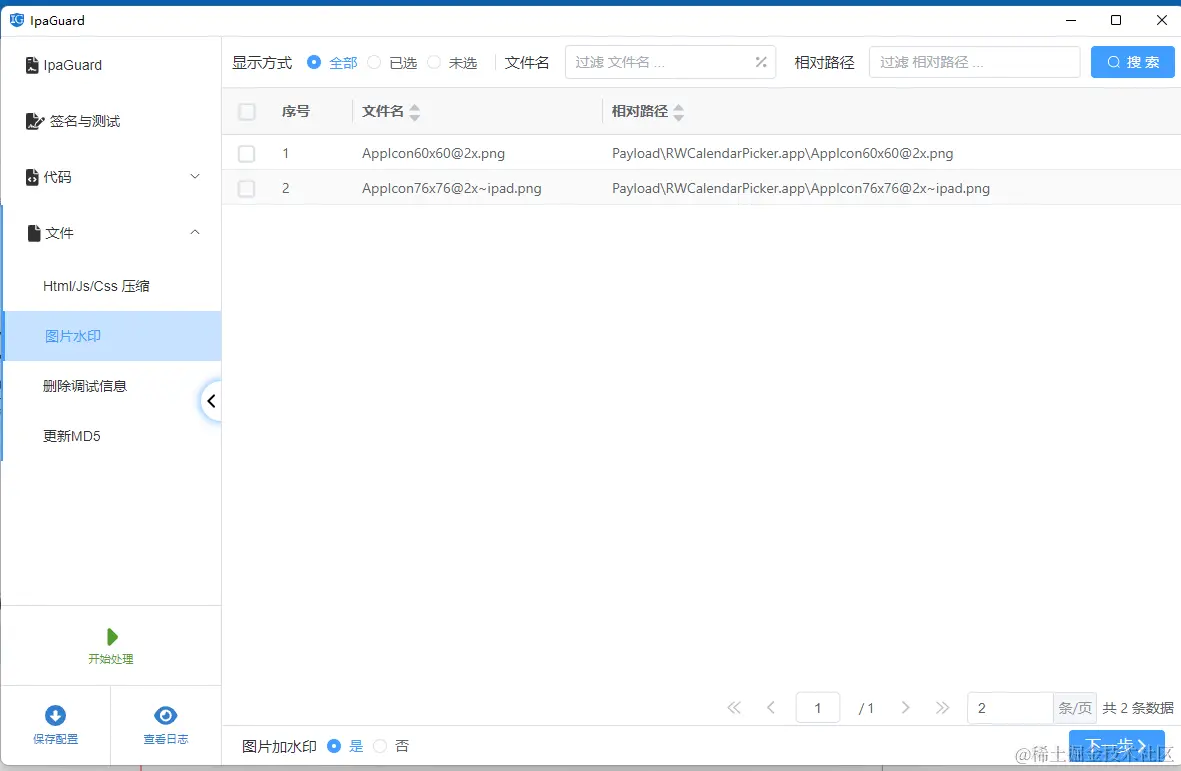Start processing with the 开始处理 play icon
The width and height of the screenshot is (1181, 771).
pyautogui.click(x=111, y=638)
